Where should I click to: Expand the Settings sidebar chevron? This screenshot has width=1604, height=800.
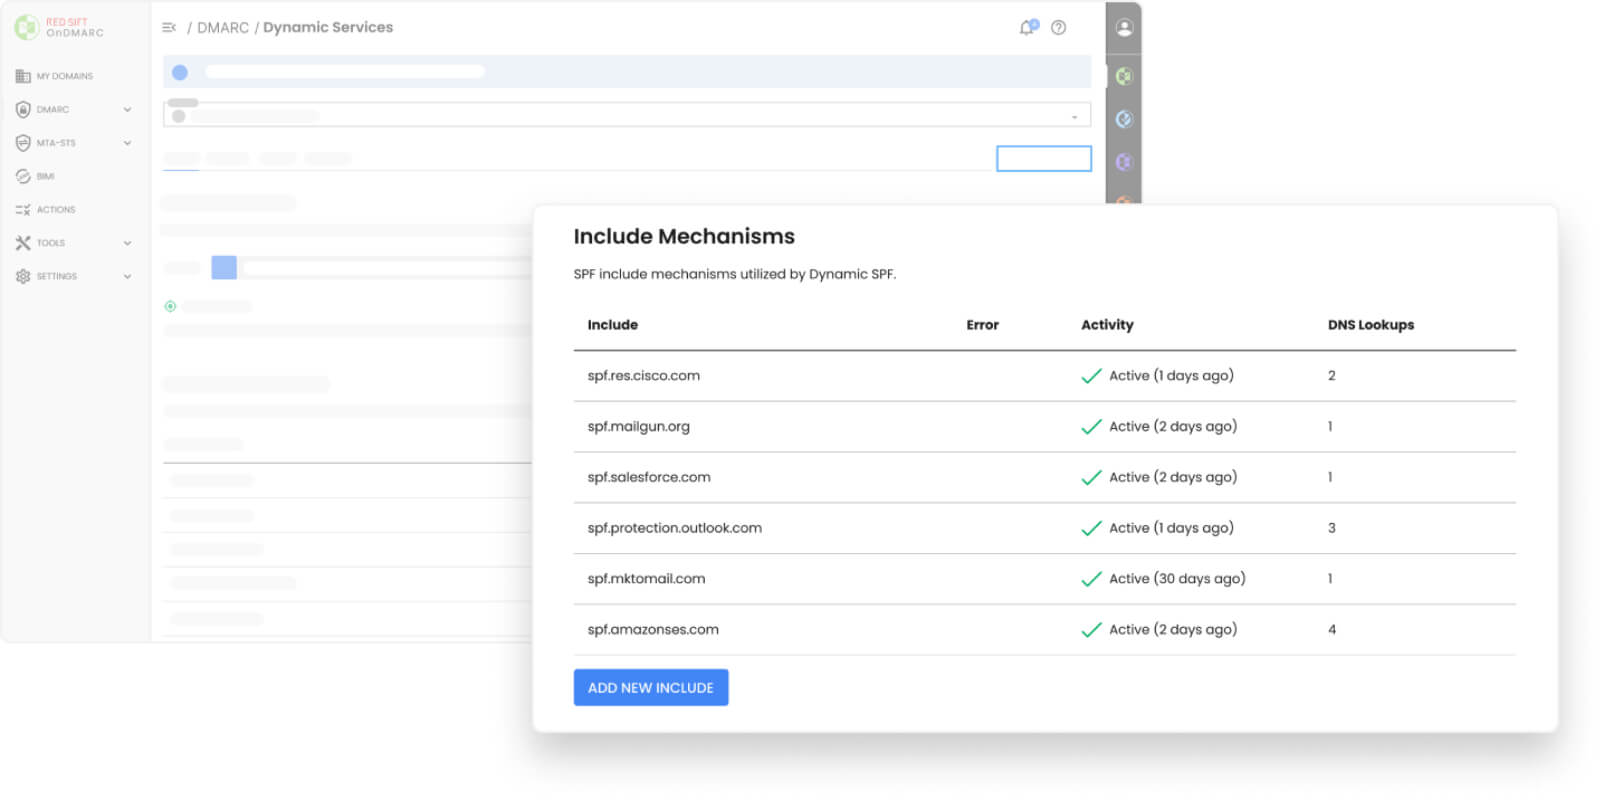pyautogui.click(x=127, y=277)
